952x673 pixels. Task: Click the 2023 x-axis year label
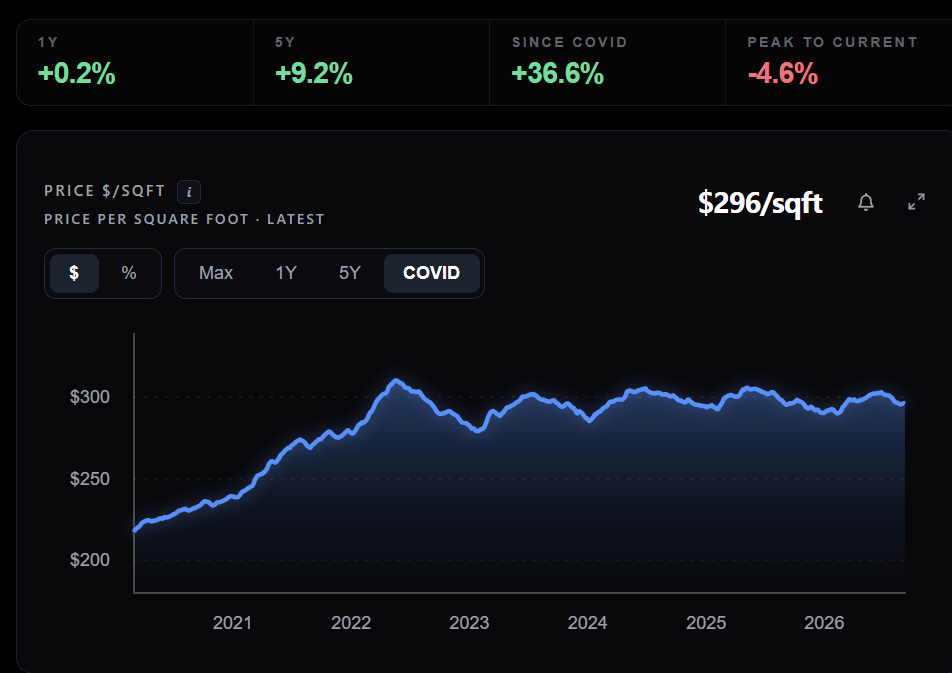469,623
